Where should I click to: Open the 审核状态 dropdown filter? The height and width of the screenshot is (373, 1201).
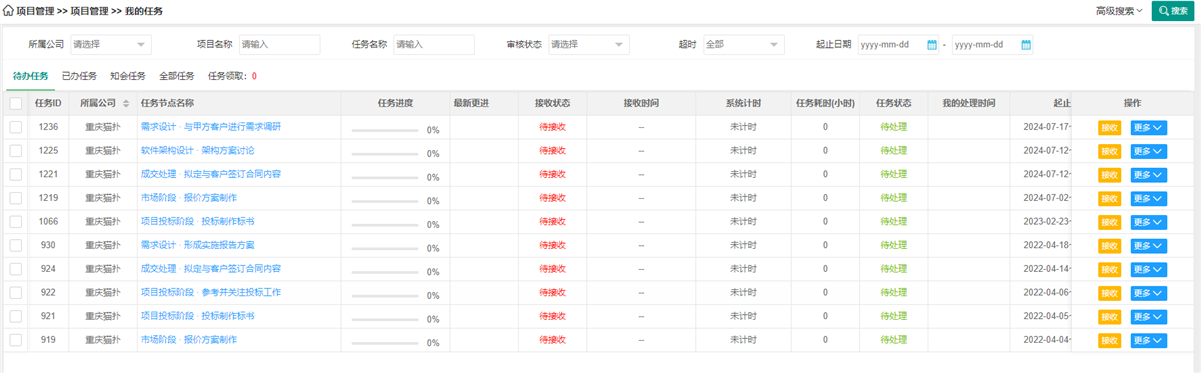(588, 45)
